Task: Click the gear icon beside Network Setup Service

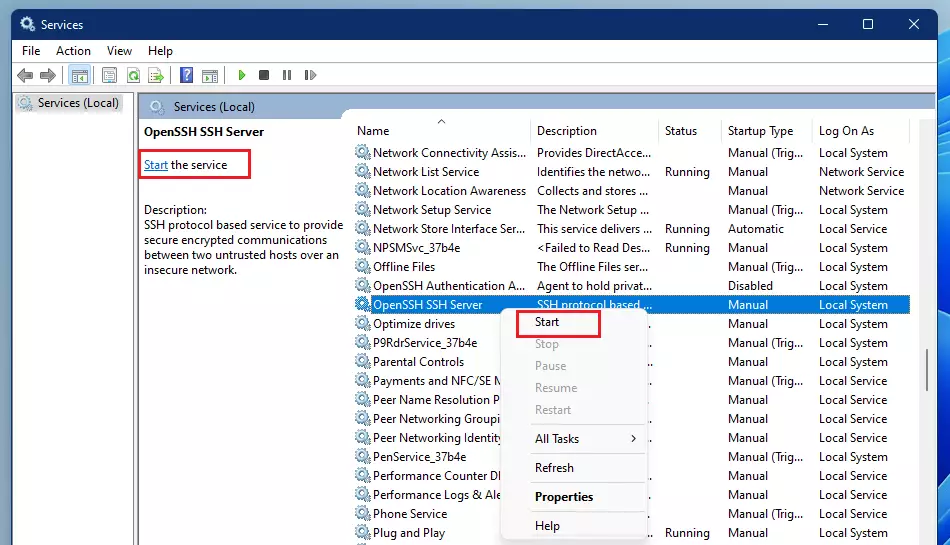Action: click(362, 210)
